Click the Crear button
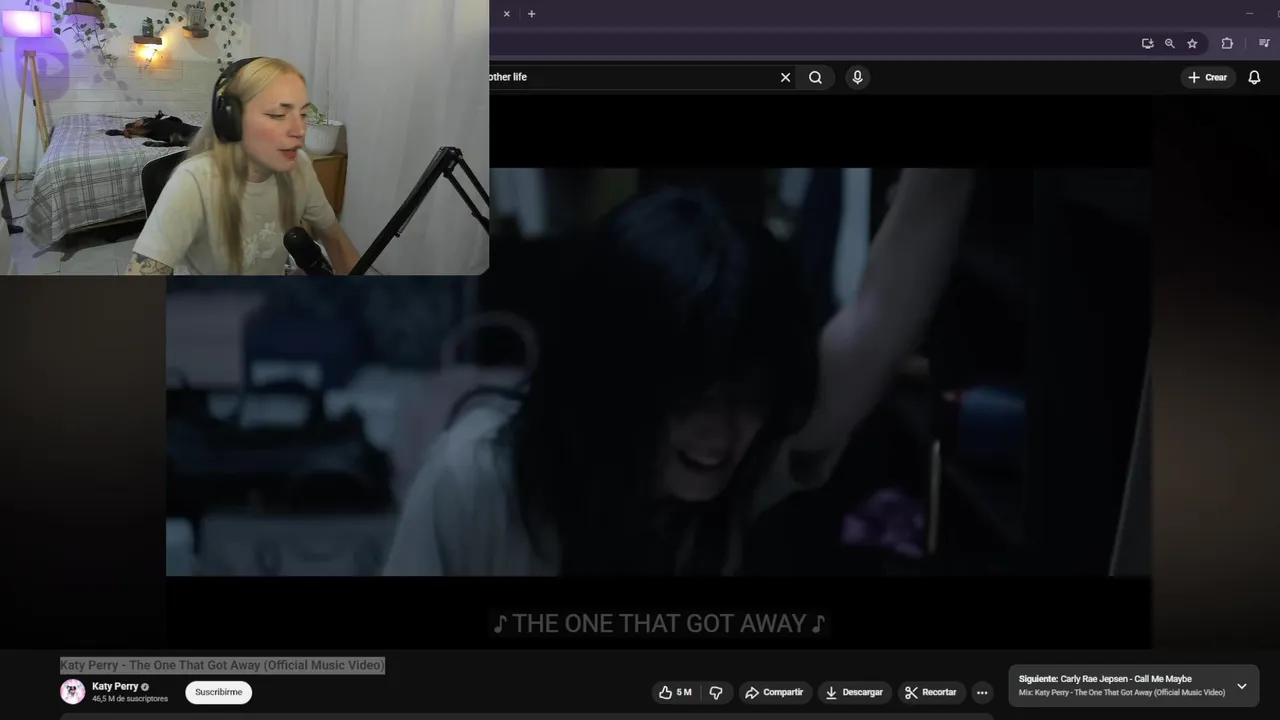Screen dimensions: 1280x720 1207,77
